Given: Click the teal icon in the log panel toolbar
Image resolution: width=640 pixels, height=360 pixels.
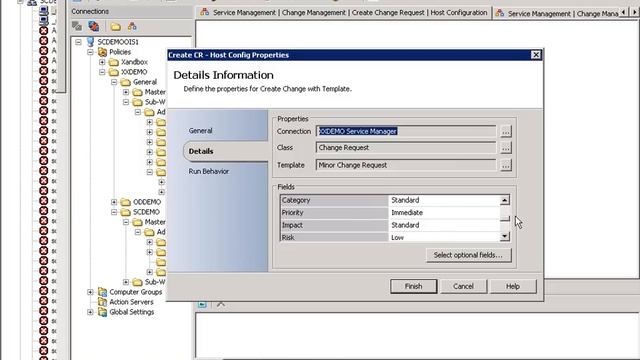Looking at the screenshot, I should [202, 304].
